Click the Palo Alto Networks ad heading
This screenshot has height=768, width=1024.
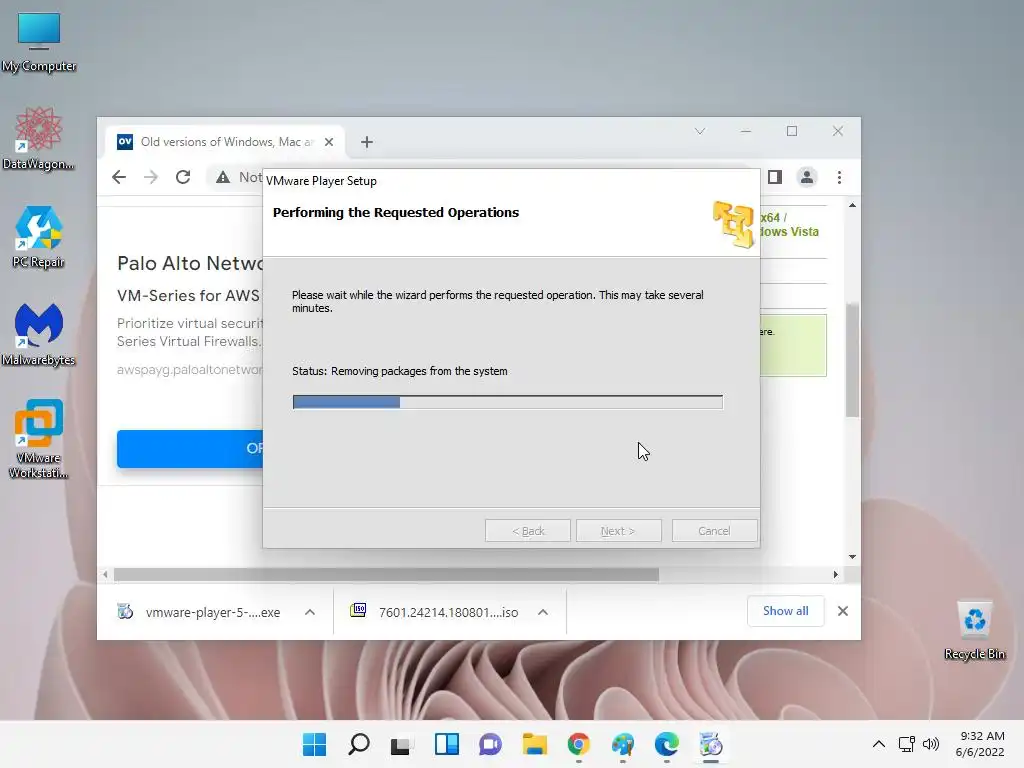tap(190, 263)
